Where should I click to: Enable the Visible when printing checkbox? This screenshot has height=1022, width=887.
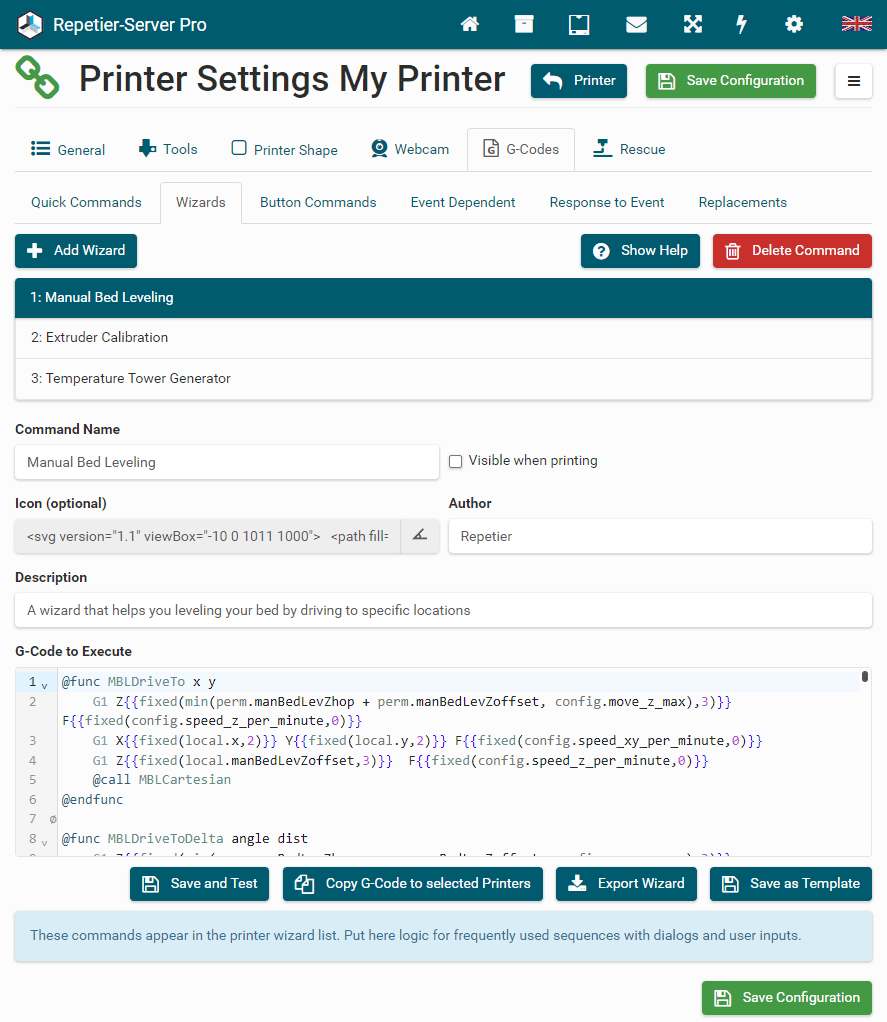click(456, 461)
